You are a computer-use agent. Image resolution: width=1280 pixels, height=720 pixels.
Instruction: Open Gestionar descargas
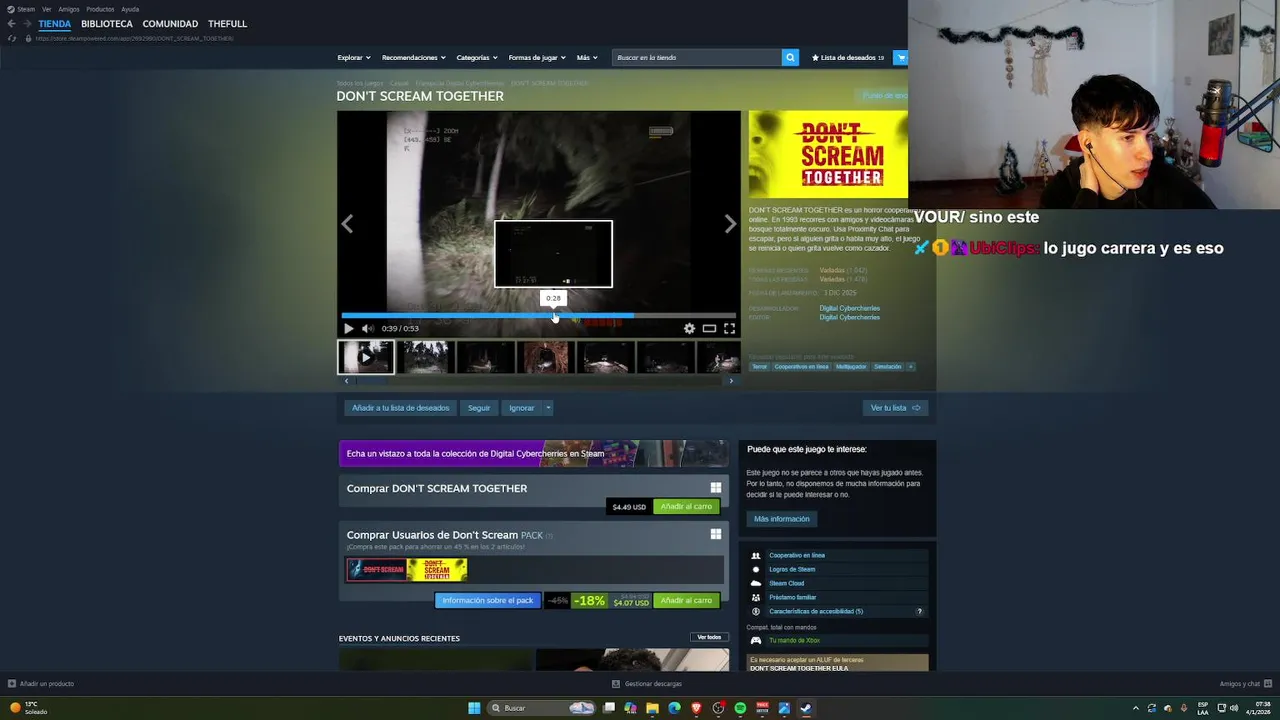tap(647, 683)
